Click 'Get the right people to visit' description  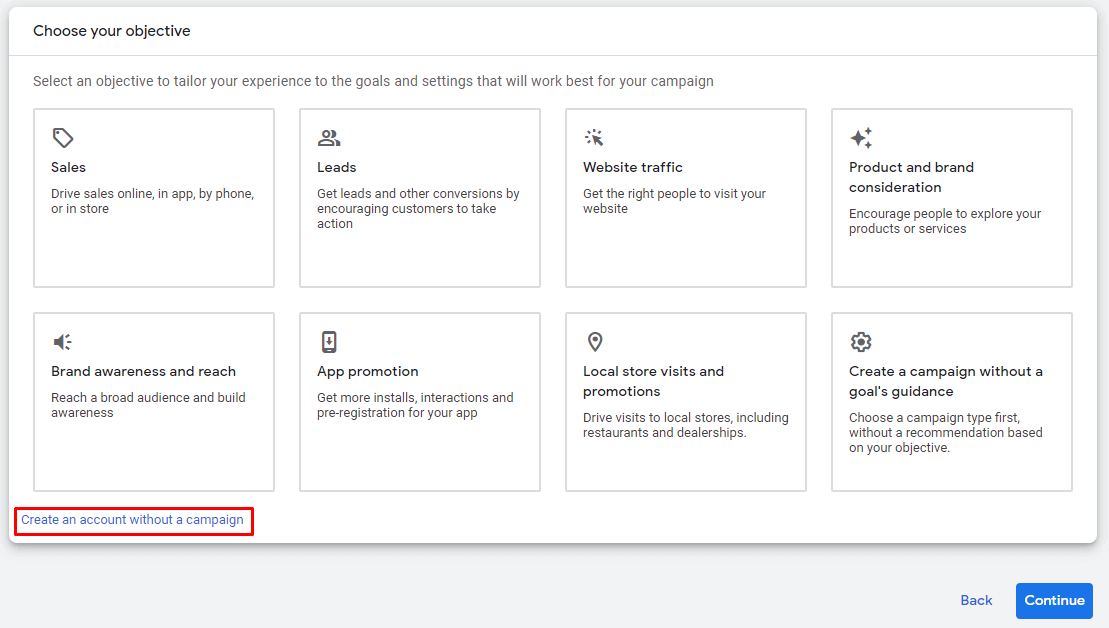pyautogui.click(x=674, y=201)
